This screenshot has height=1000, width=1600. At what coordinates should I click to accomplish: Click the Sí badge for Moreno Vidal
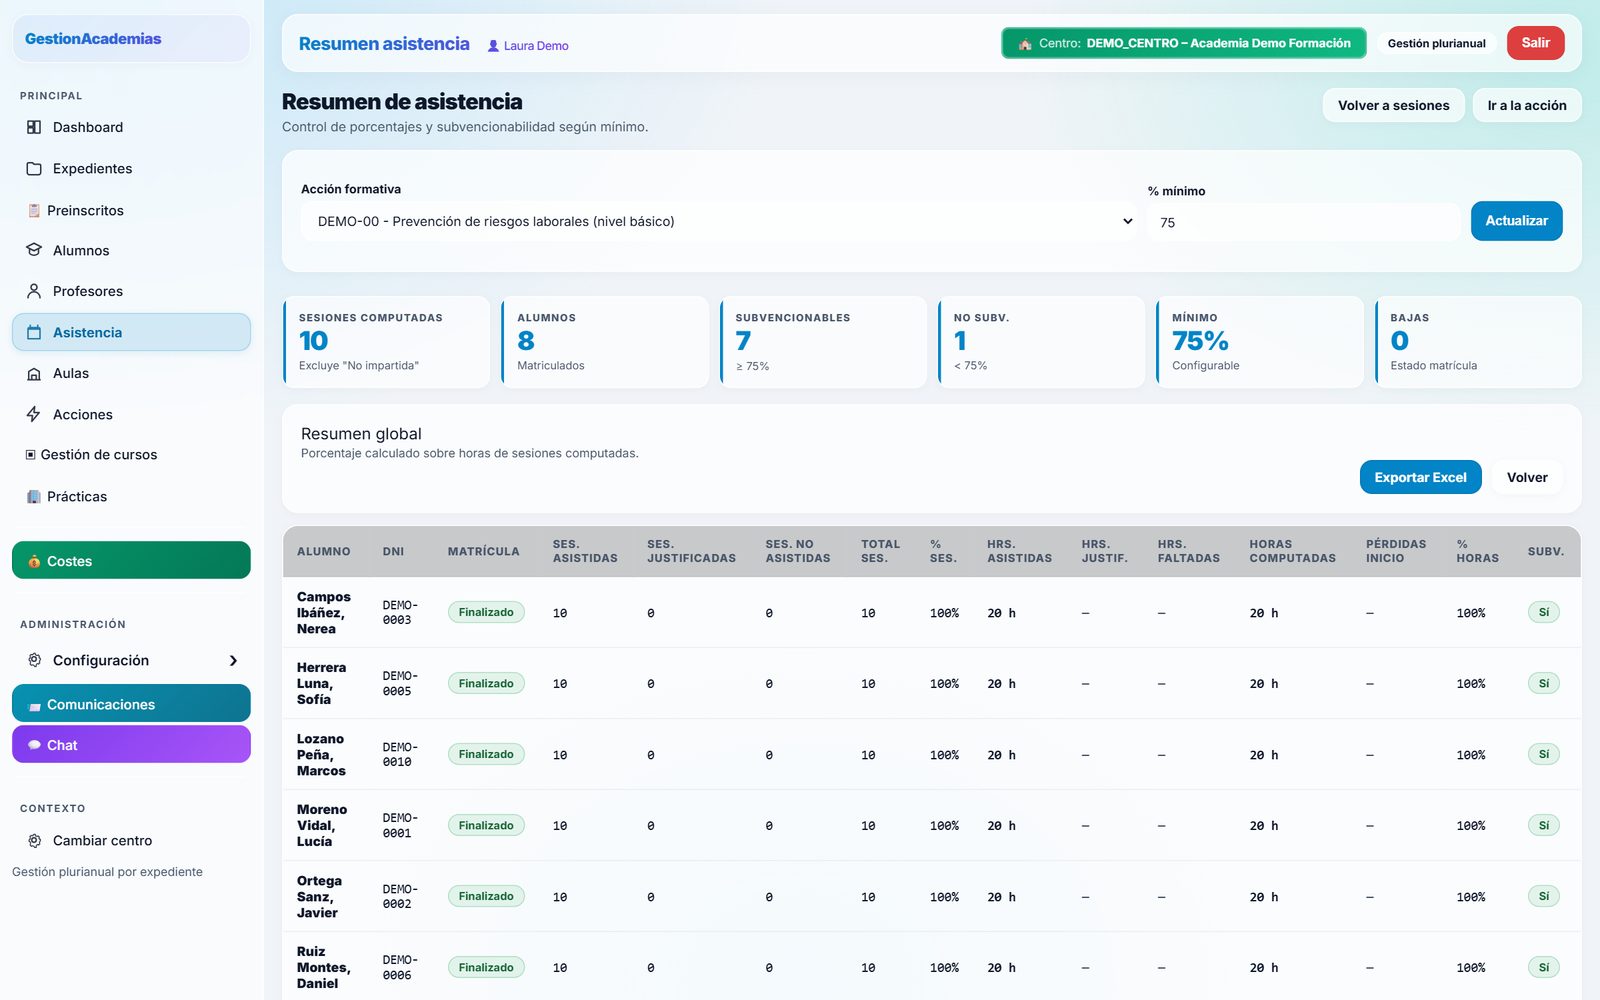1543,826
